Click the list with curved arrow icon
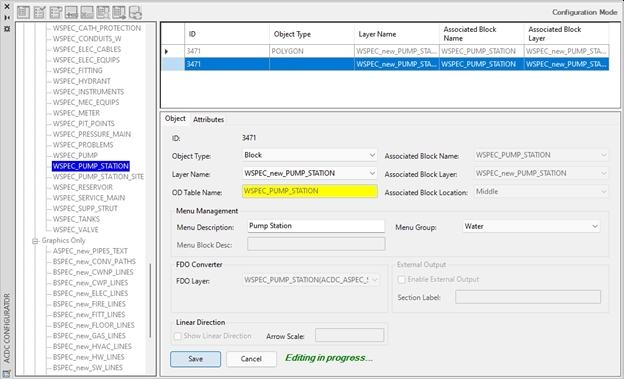Viewport: 624px width, 379px height. tap(55, 12)
